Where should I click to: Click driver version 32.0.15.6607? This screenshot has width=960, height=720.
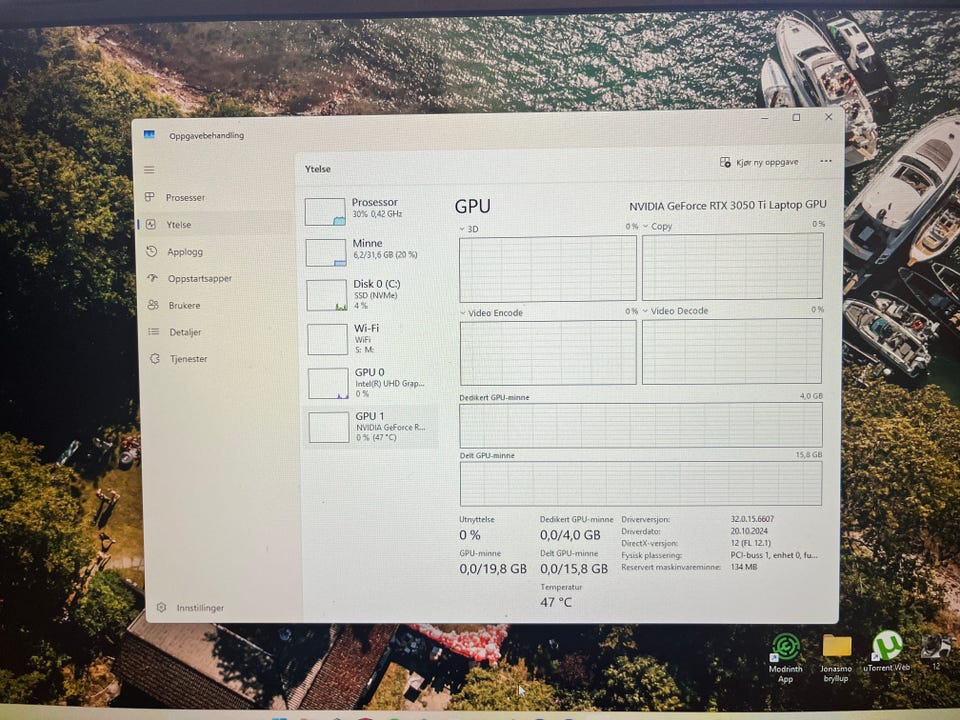click(x=752, y=519)
